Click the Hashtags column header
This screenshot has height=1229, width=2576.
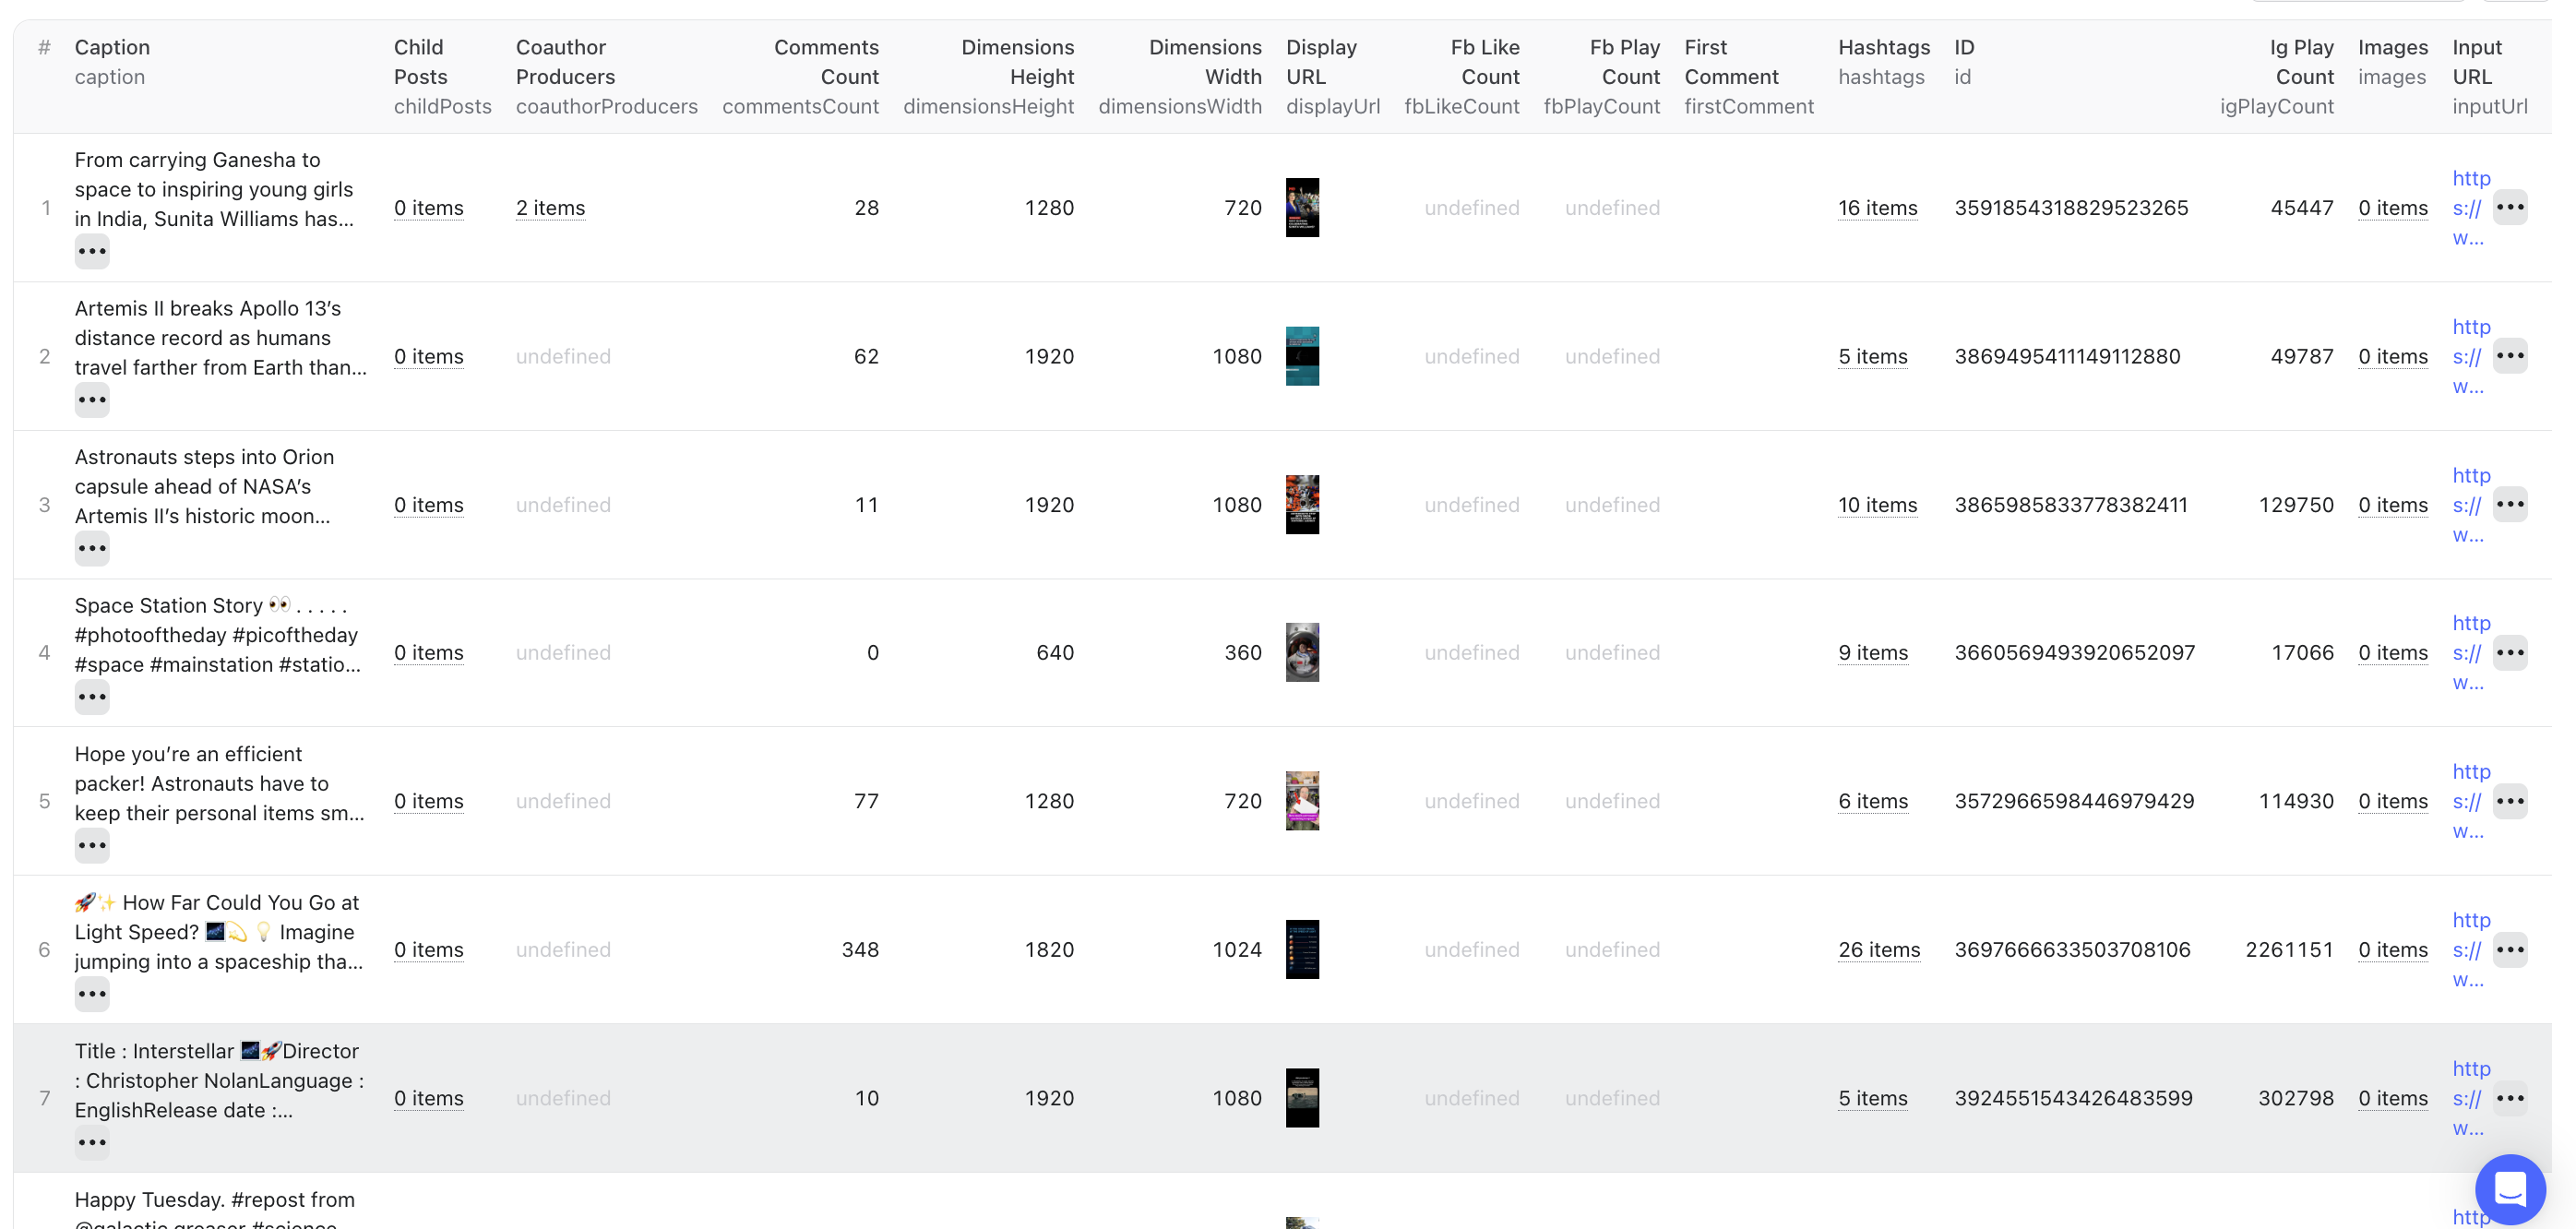coord(1884,61)
